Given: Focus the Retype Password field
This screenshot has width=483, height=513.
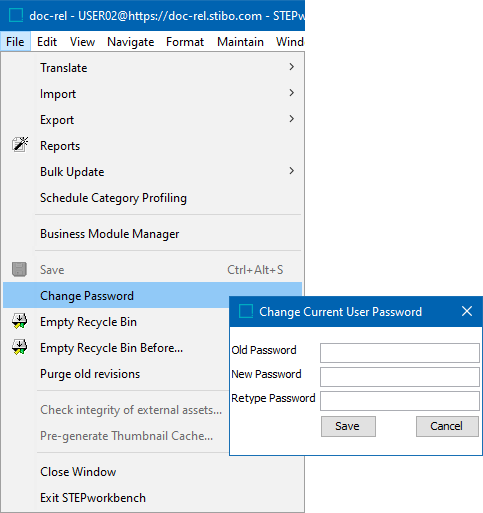Looking at the screenshot, I should tap(400, 401).
